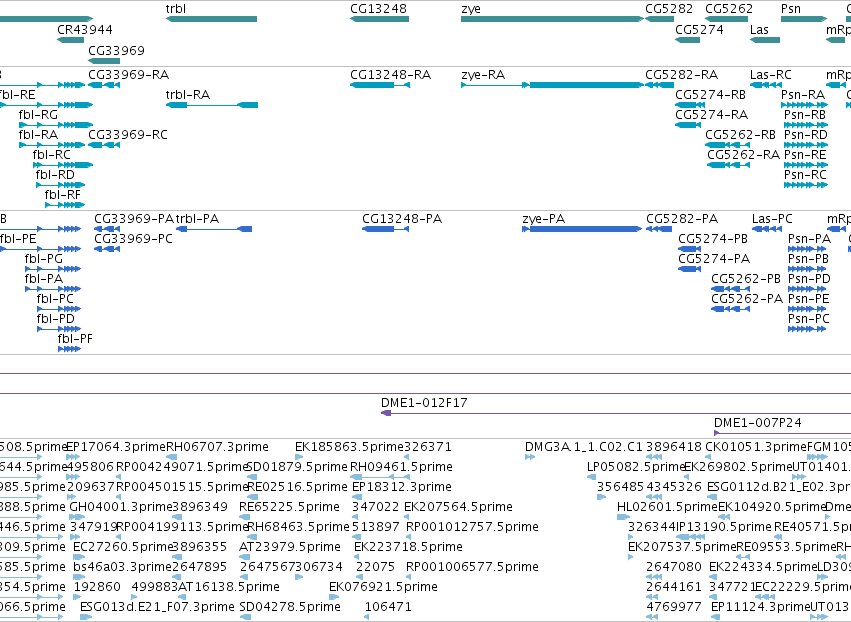The width and height of the screenshot is (851, 622).
Task: Open EST EK185863.5prime label
Action: coord(349,447)
